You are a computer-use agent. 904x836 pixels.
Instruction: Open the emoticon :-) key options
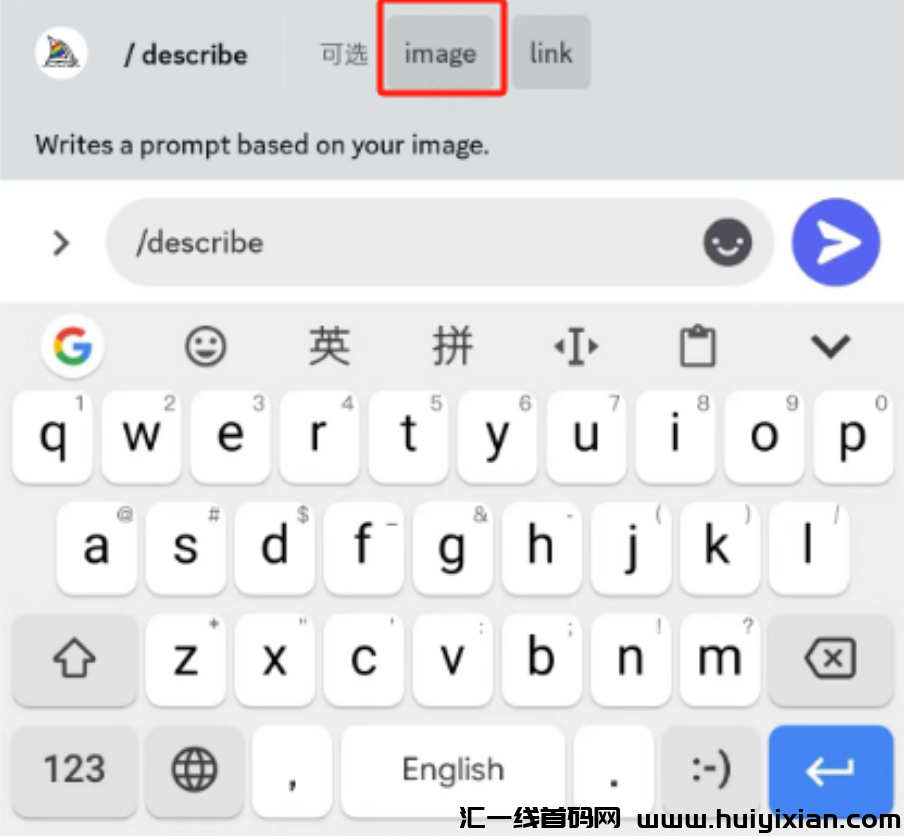tap(711, 770)
